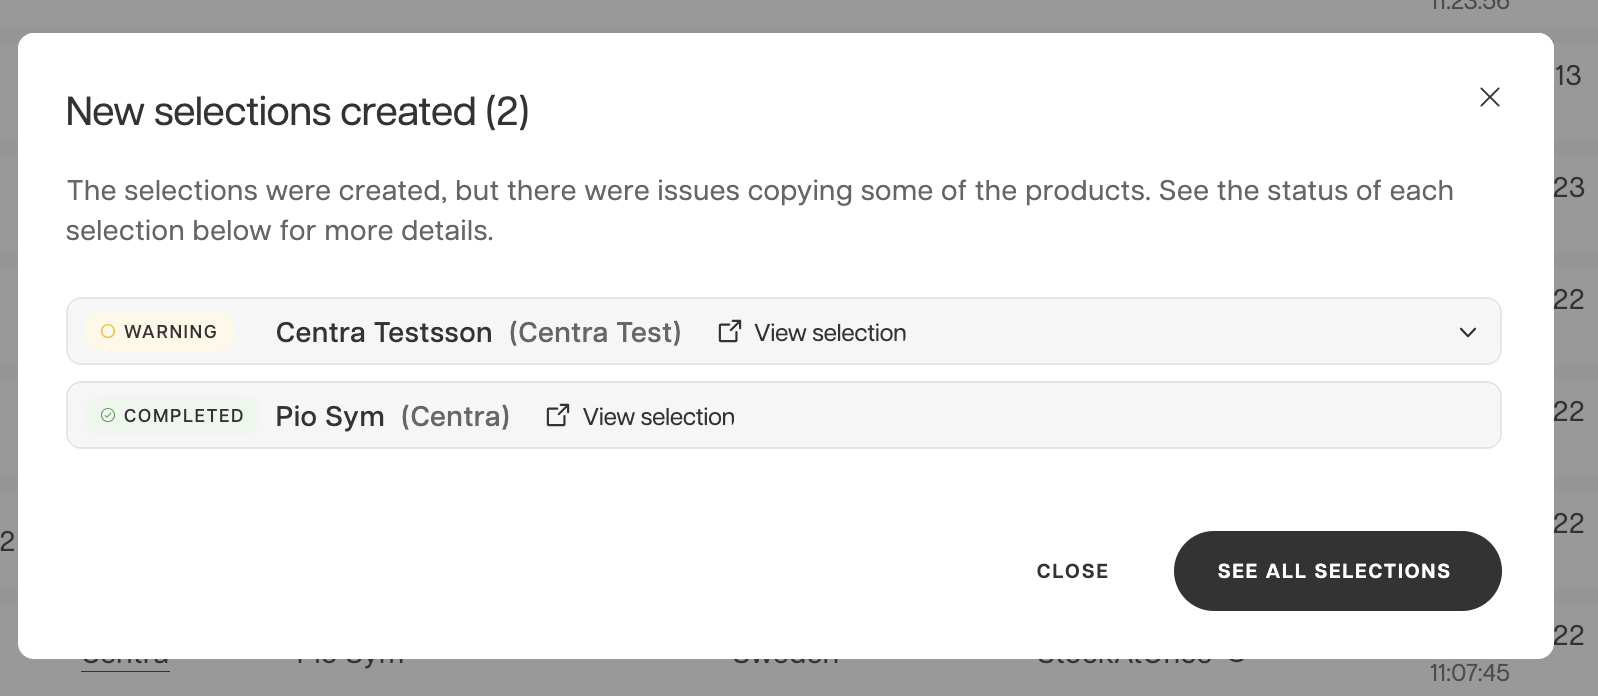
Task: Click the issues copying products description text
Action: point(759,210)
